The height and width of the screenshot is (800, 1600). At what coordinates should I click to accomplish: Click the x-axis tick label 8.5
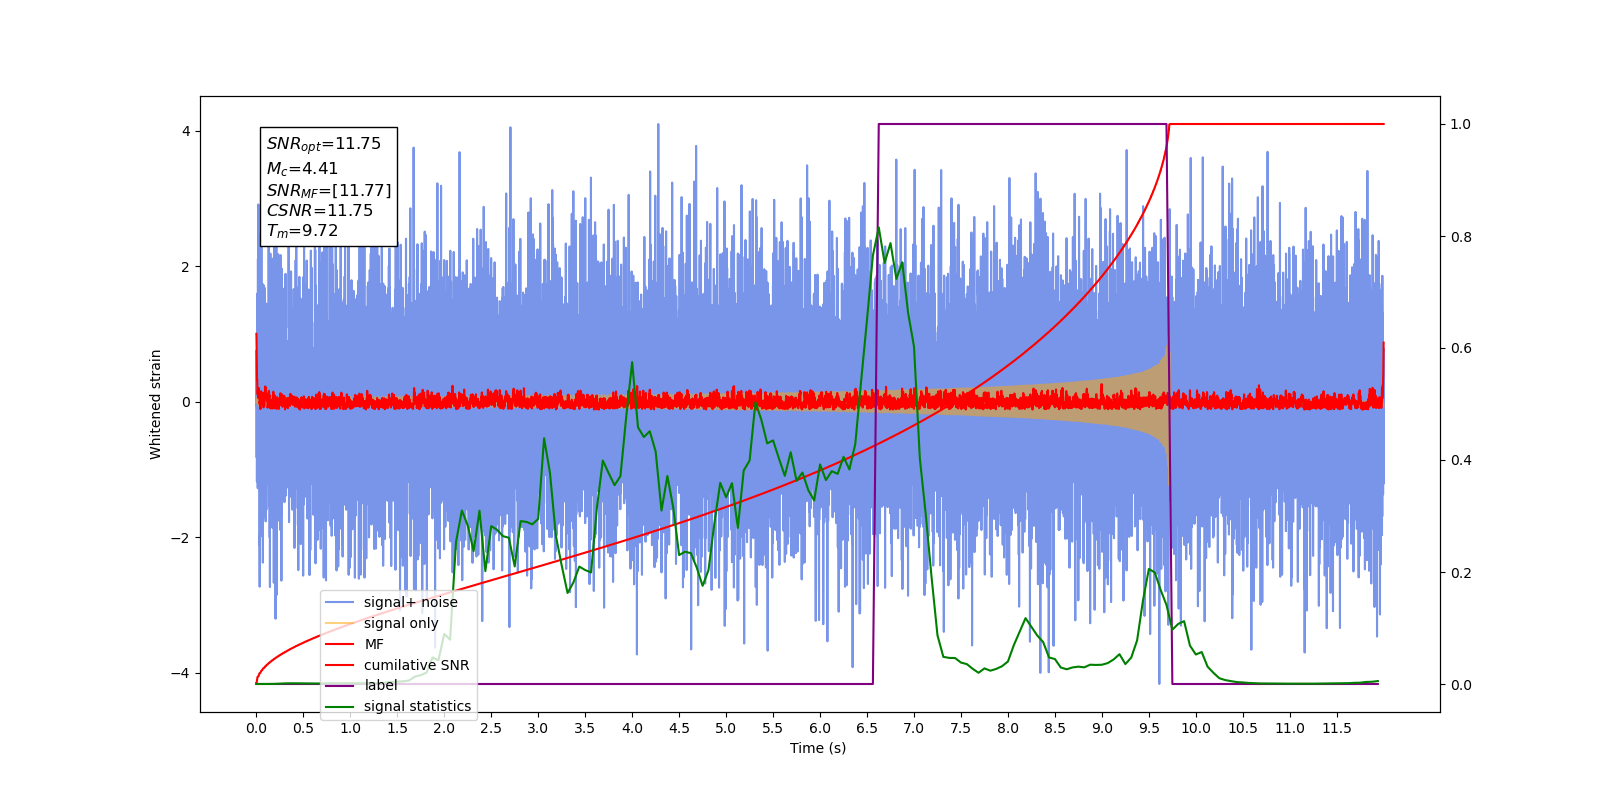(1055, 728)
